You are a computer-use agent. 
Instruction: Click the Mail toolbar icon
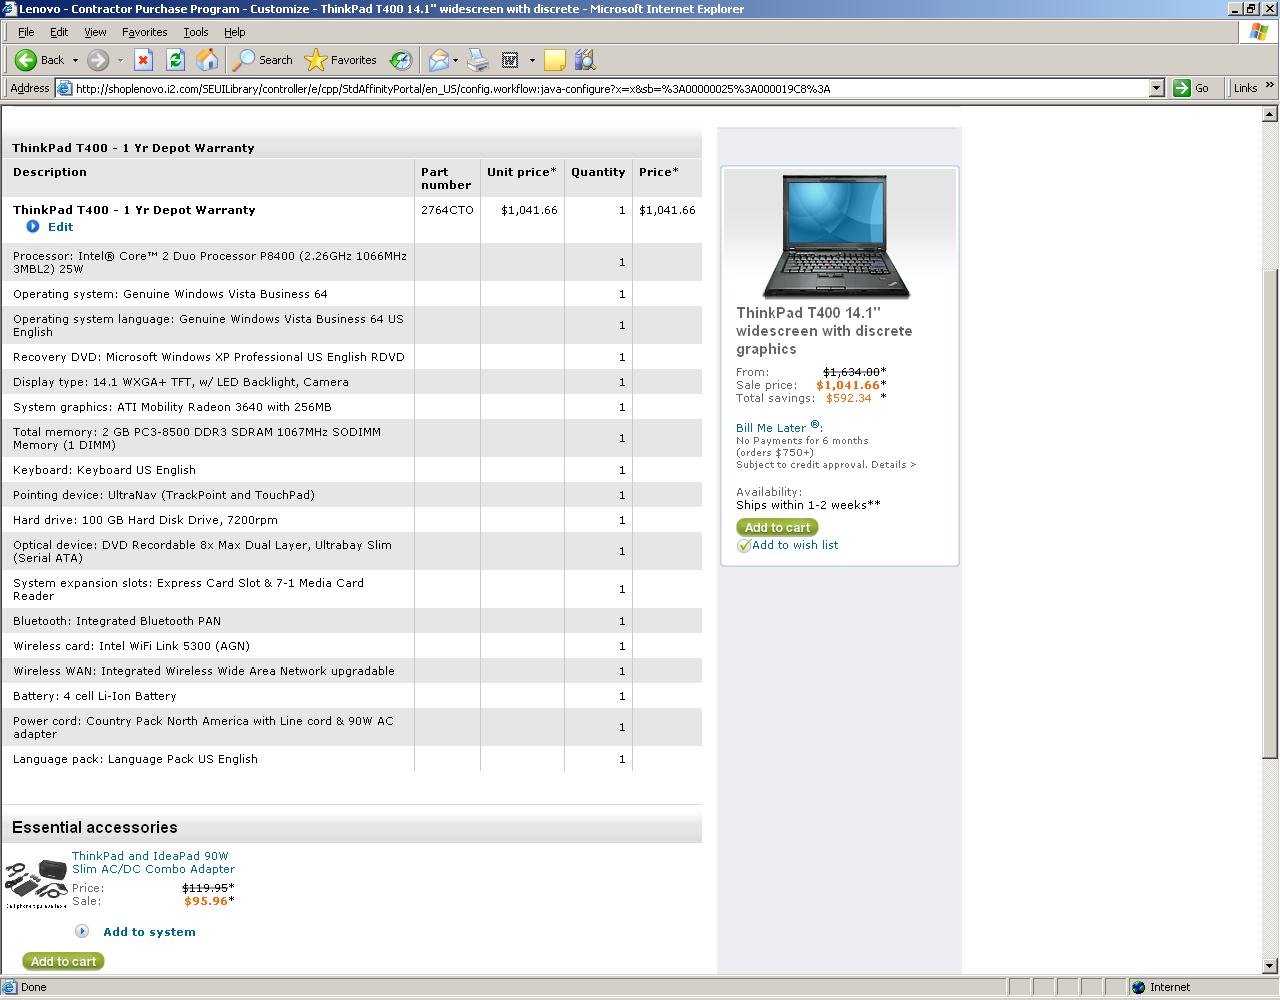(438, 60)
